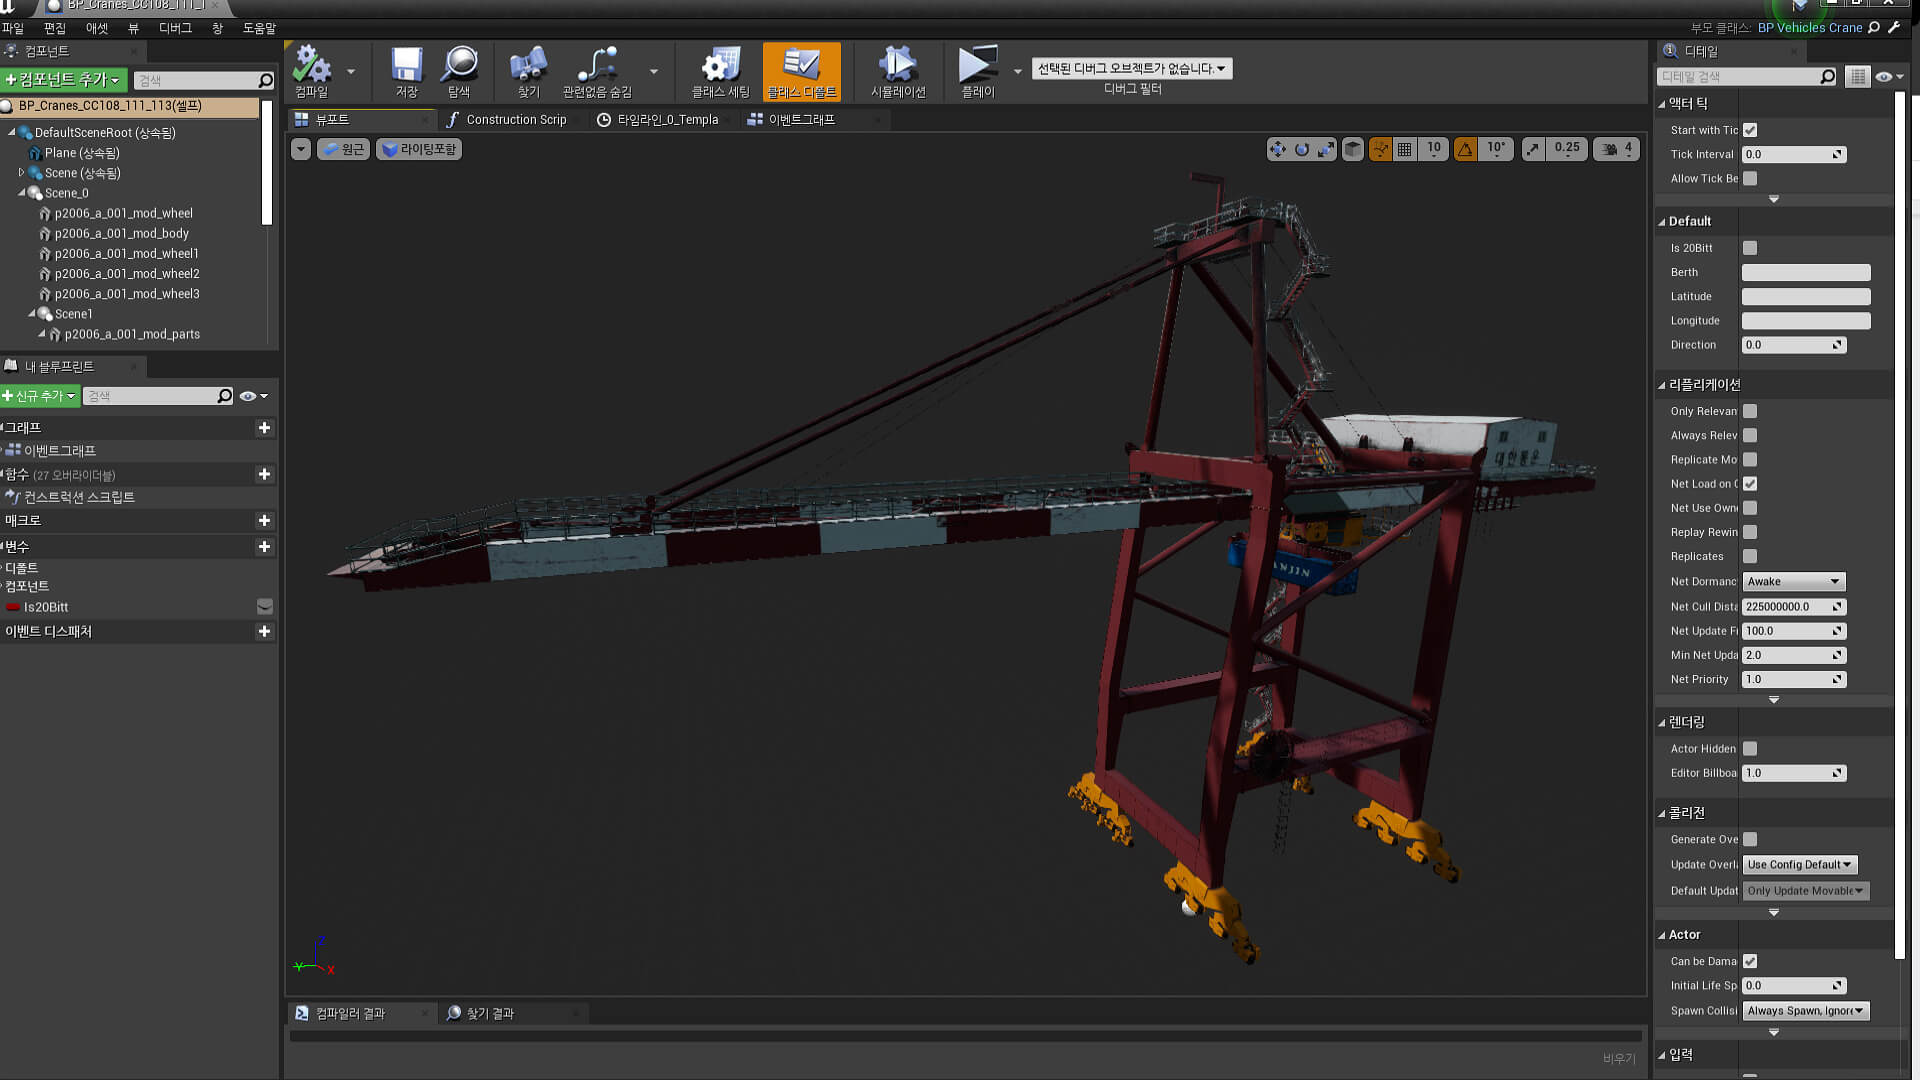Switch to the Construction Script tab
Image resolution: width=1920 pixels, height=1080 pixels.
(515, 119)
